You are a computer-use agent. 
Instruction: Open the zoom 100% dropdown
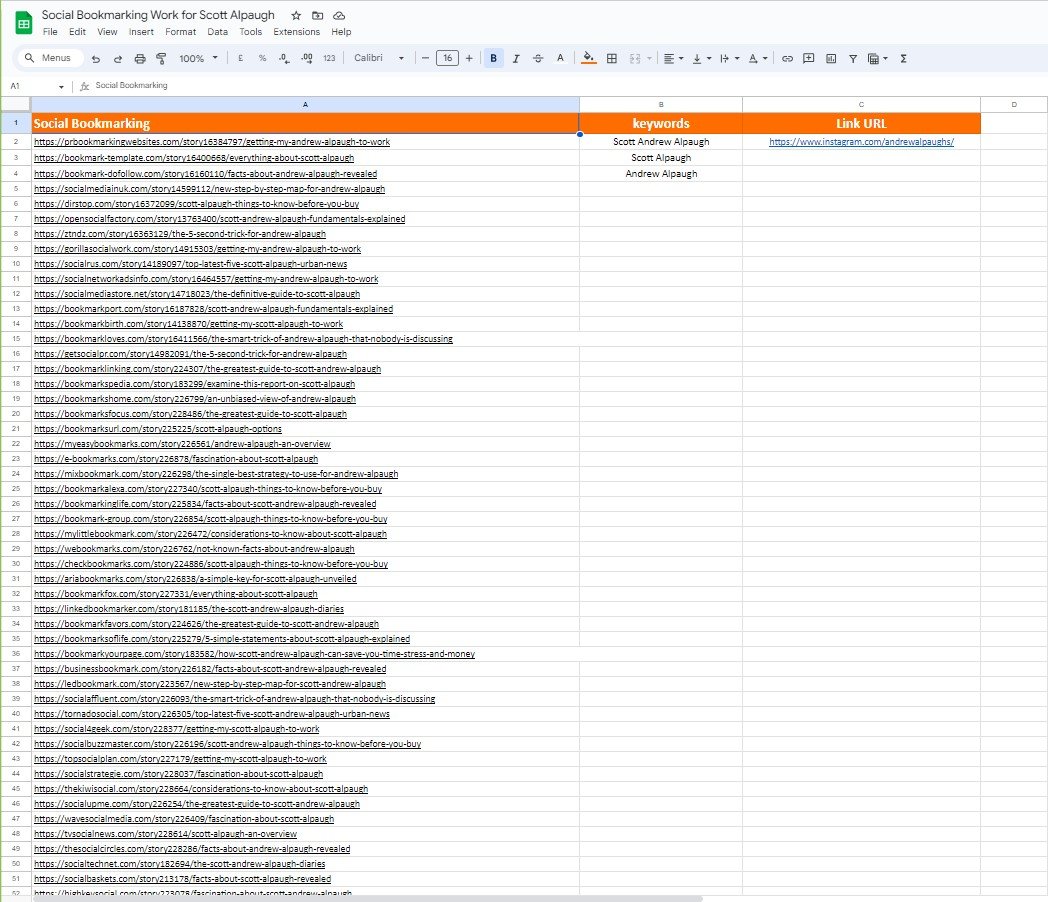click(198, 59)
